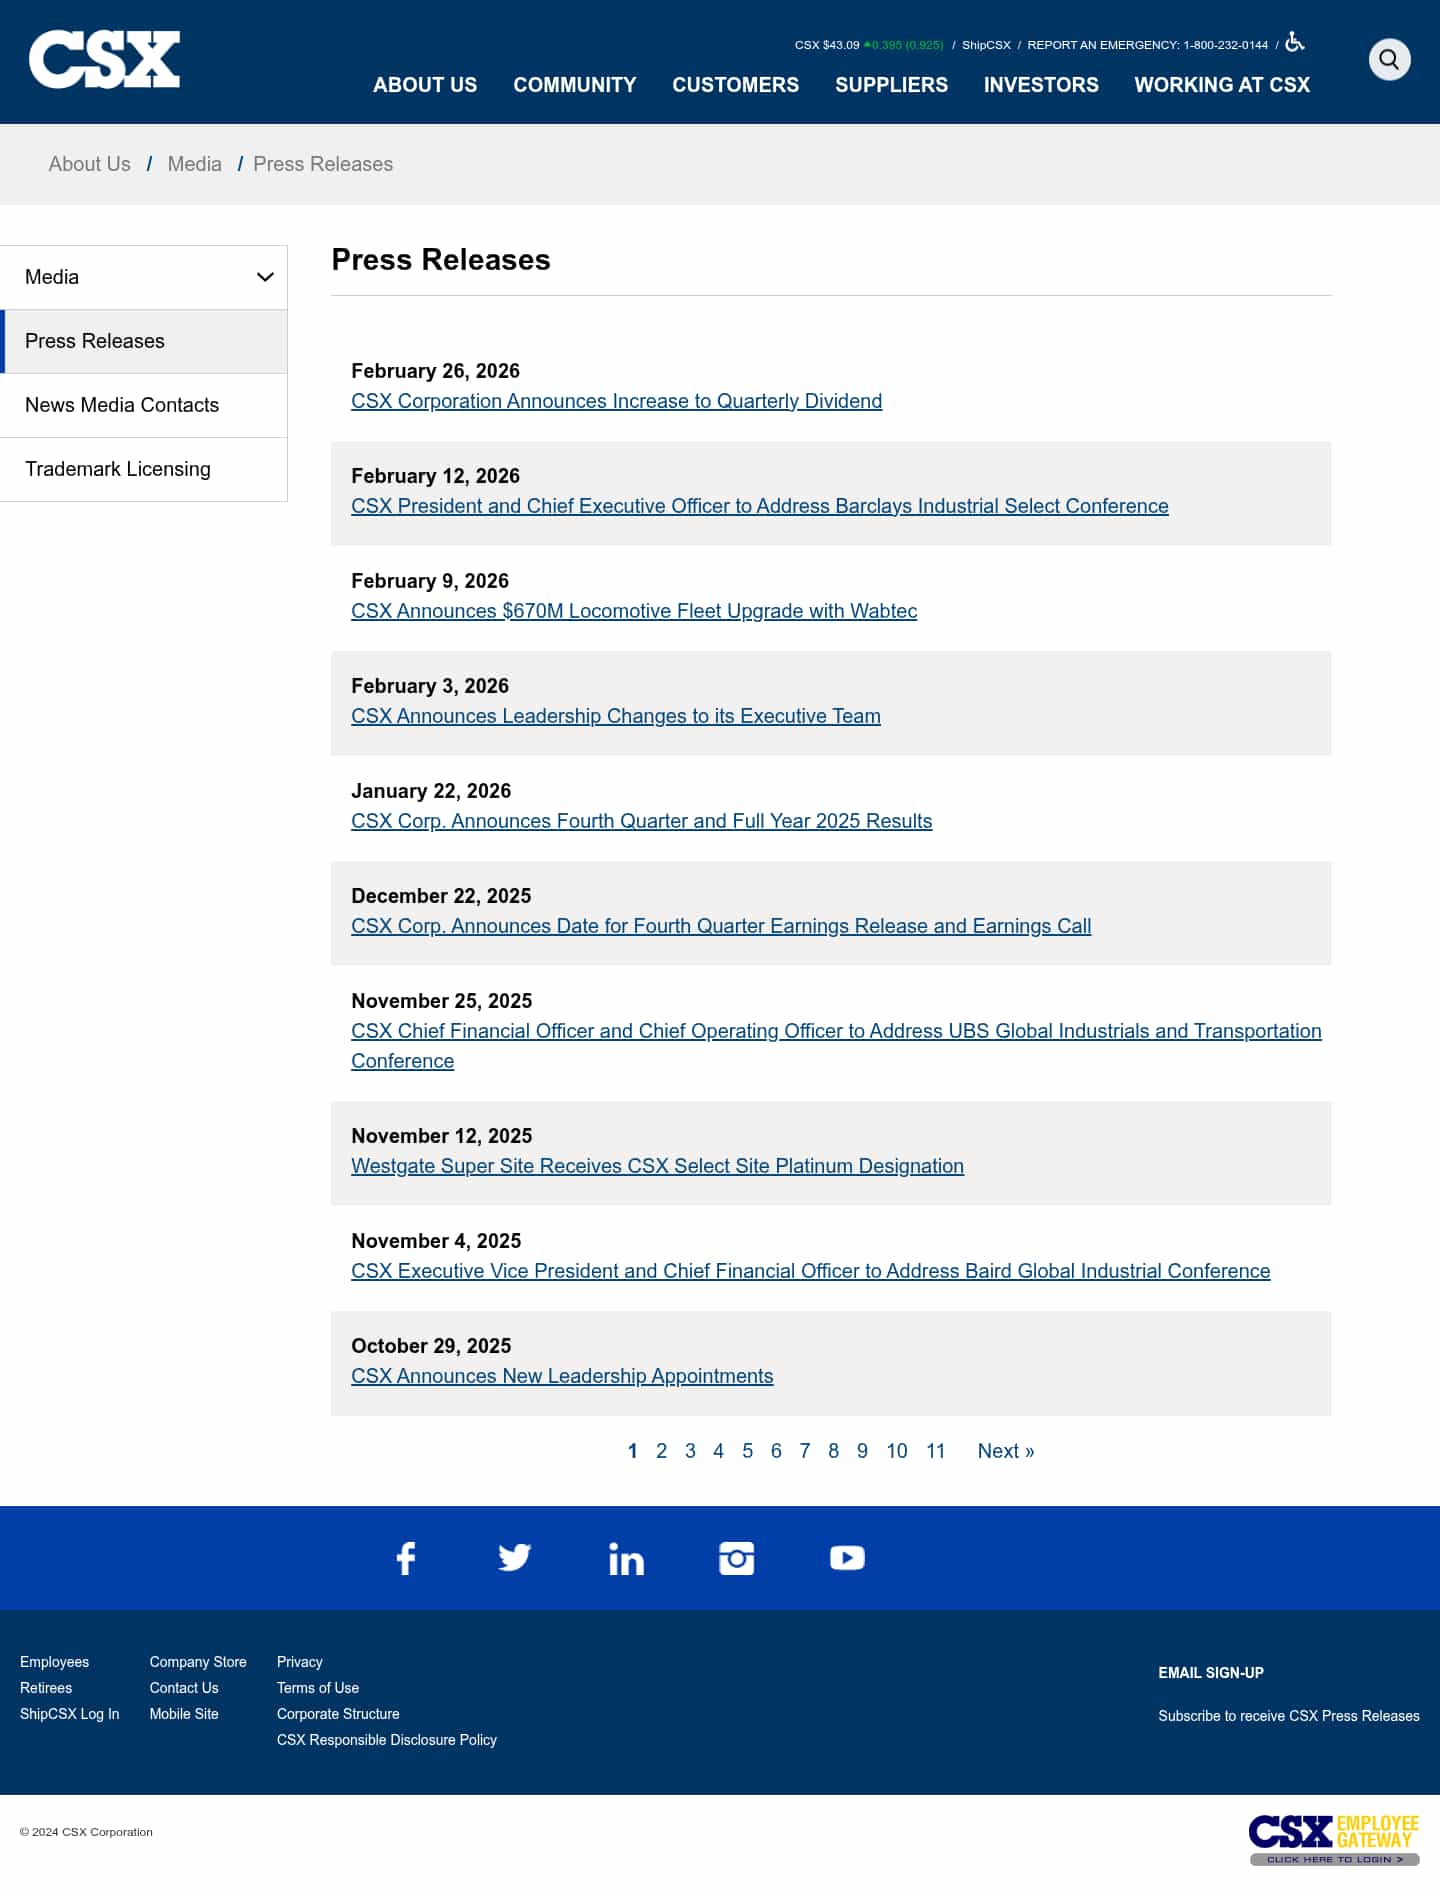Open CSX Instagram page icon
The height and width of the screenshot is (1895, 1440).
(x=737, y=1558)
